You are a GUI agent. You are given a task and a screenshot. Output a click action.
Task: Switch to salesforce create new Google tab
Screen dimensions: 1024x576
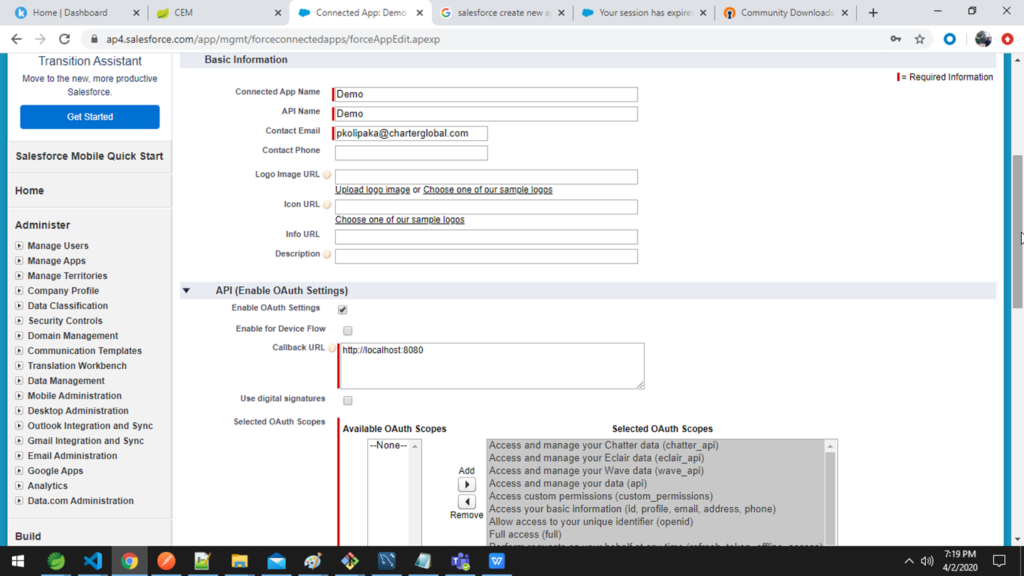502,12
